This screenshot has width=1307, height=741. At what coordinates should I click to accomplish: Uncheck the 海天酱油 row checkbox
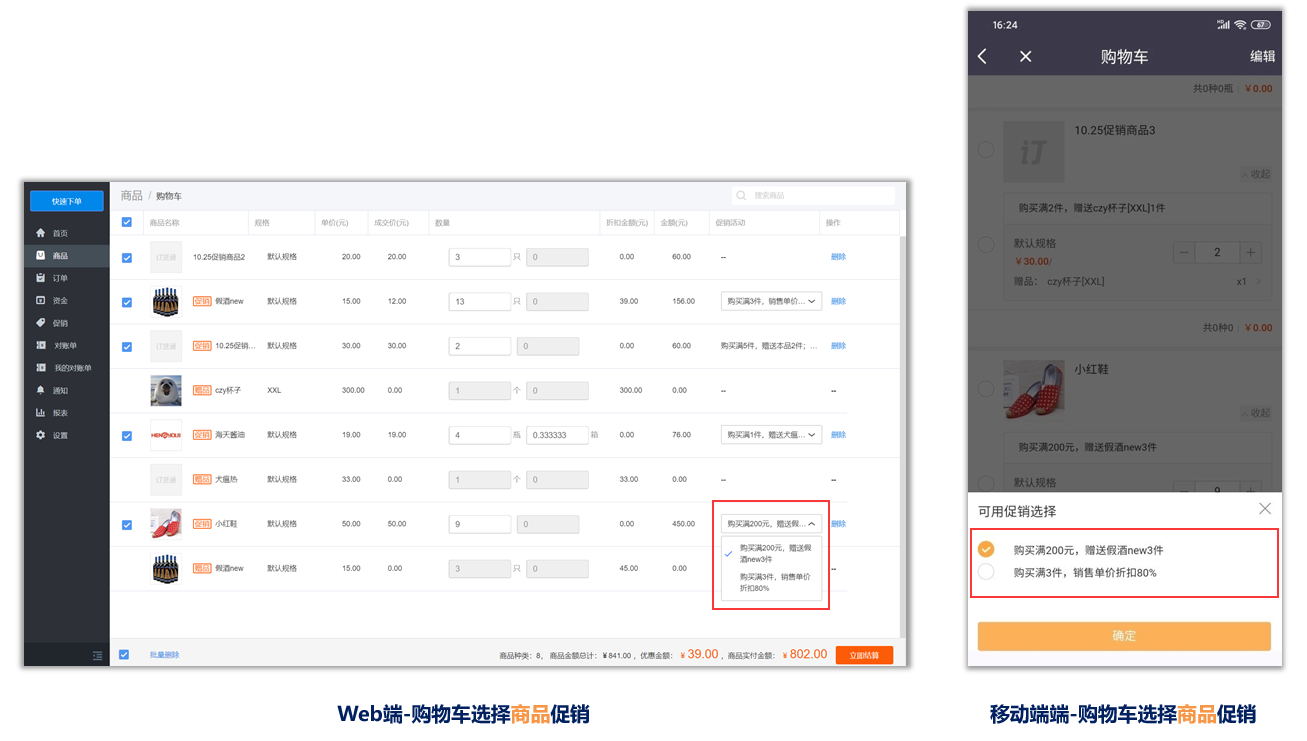127,436
